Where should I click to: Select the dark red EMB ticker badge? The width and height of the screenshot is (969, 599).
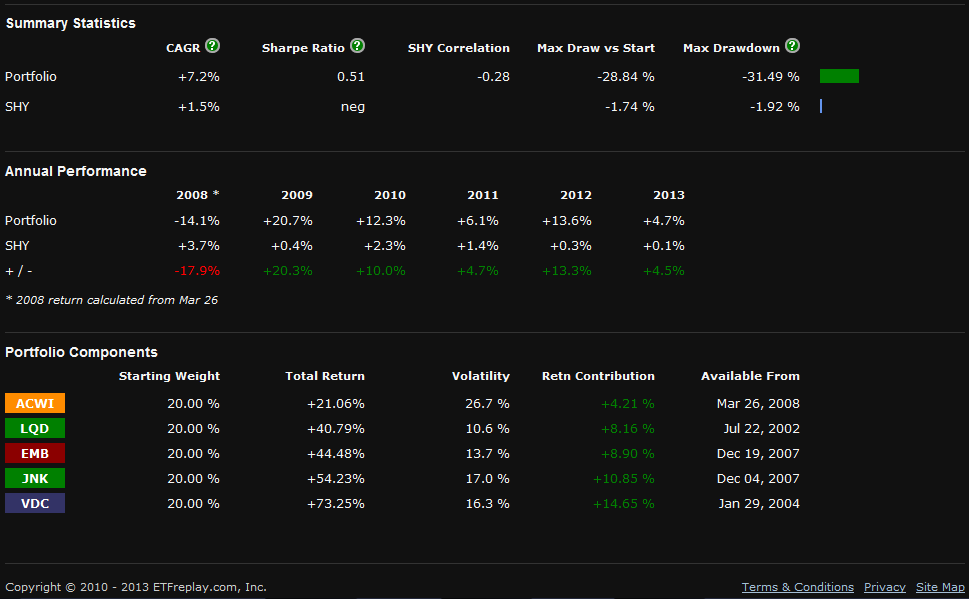(35, 453)
